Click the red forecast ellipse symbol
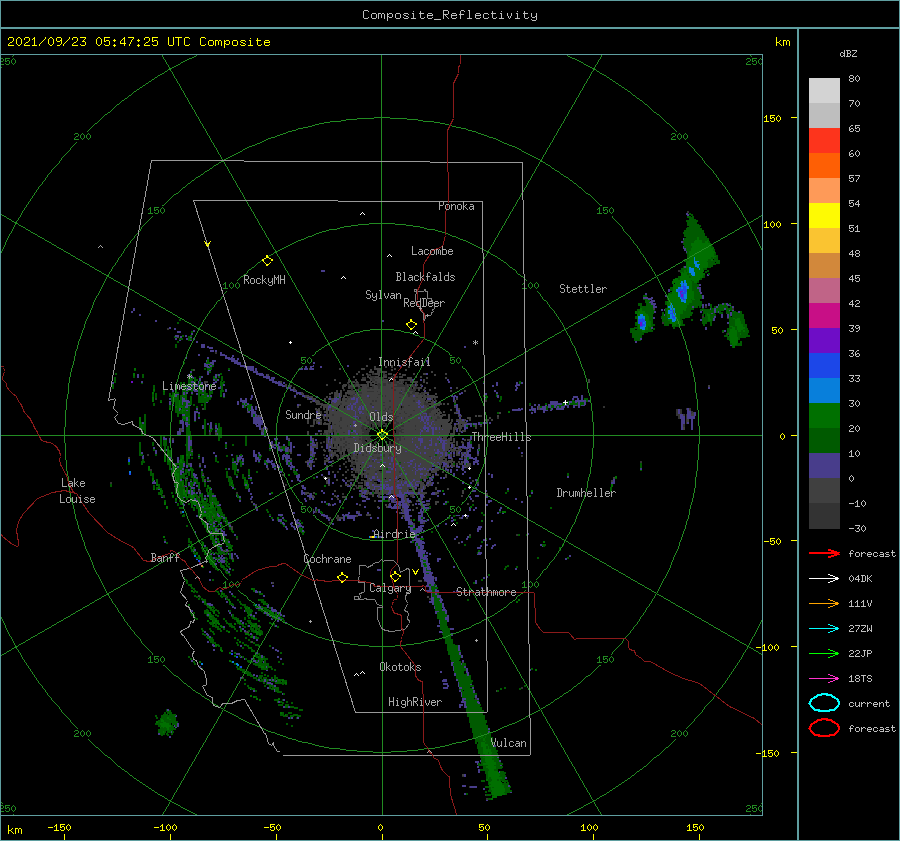 pos(824,728)
